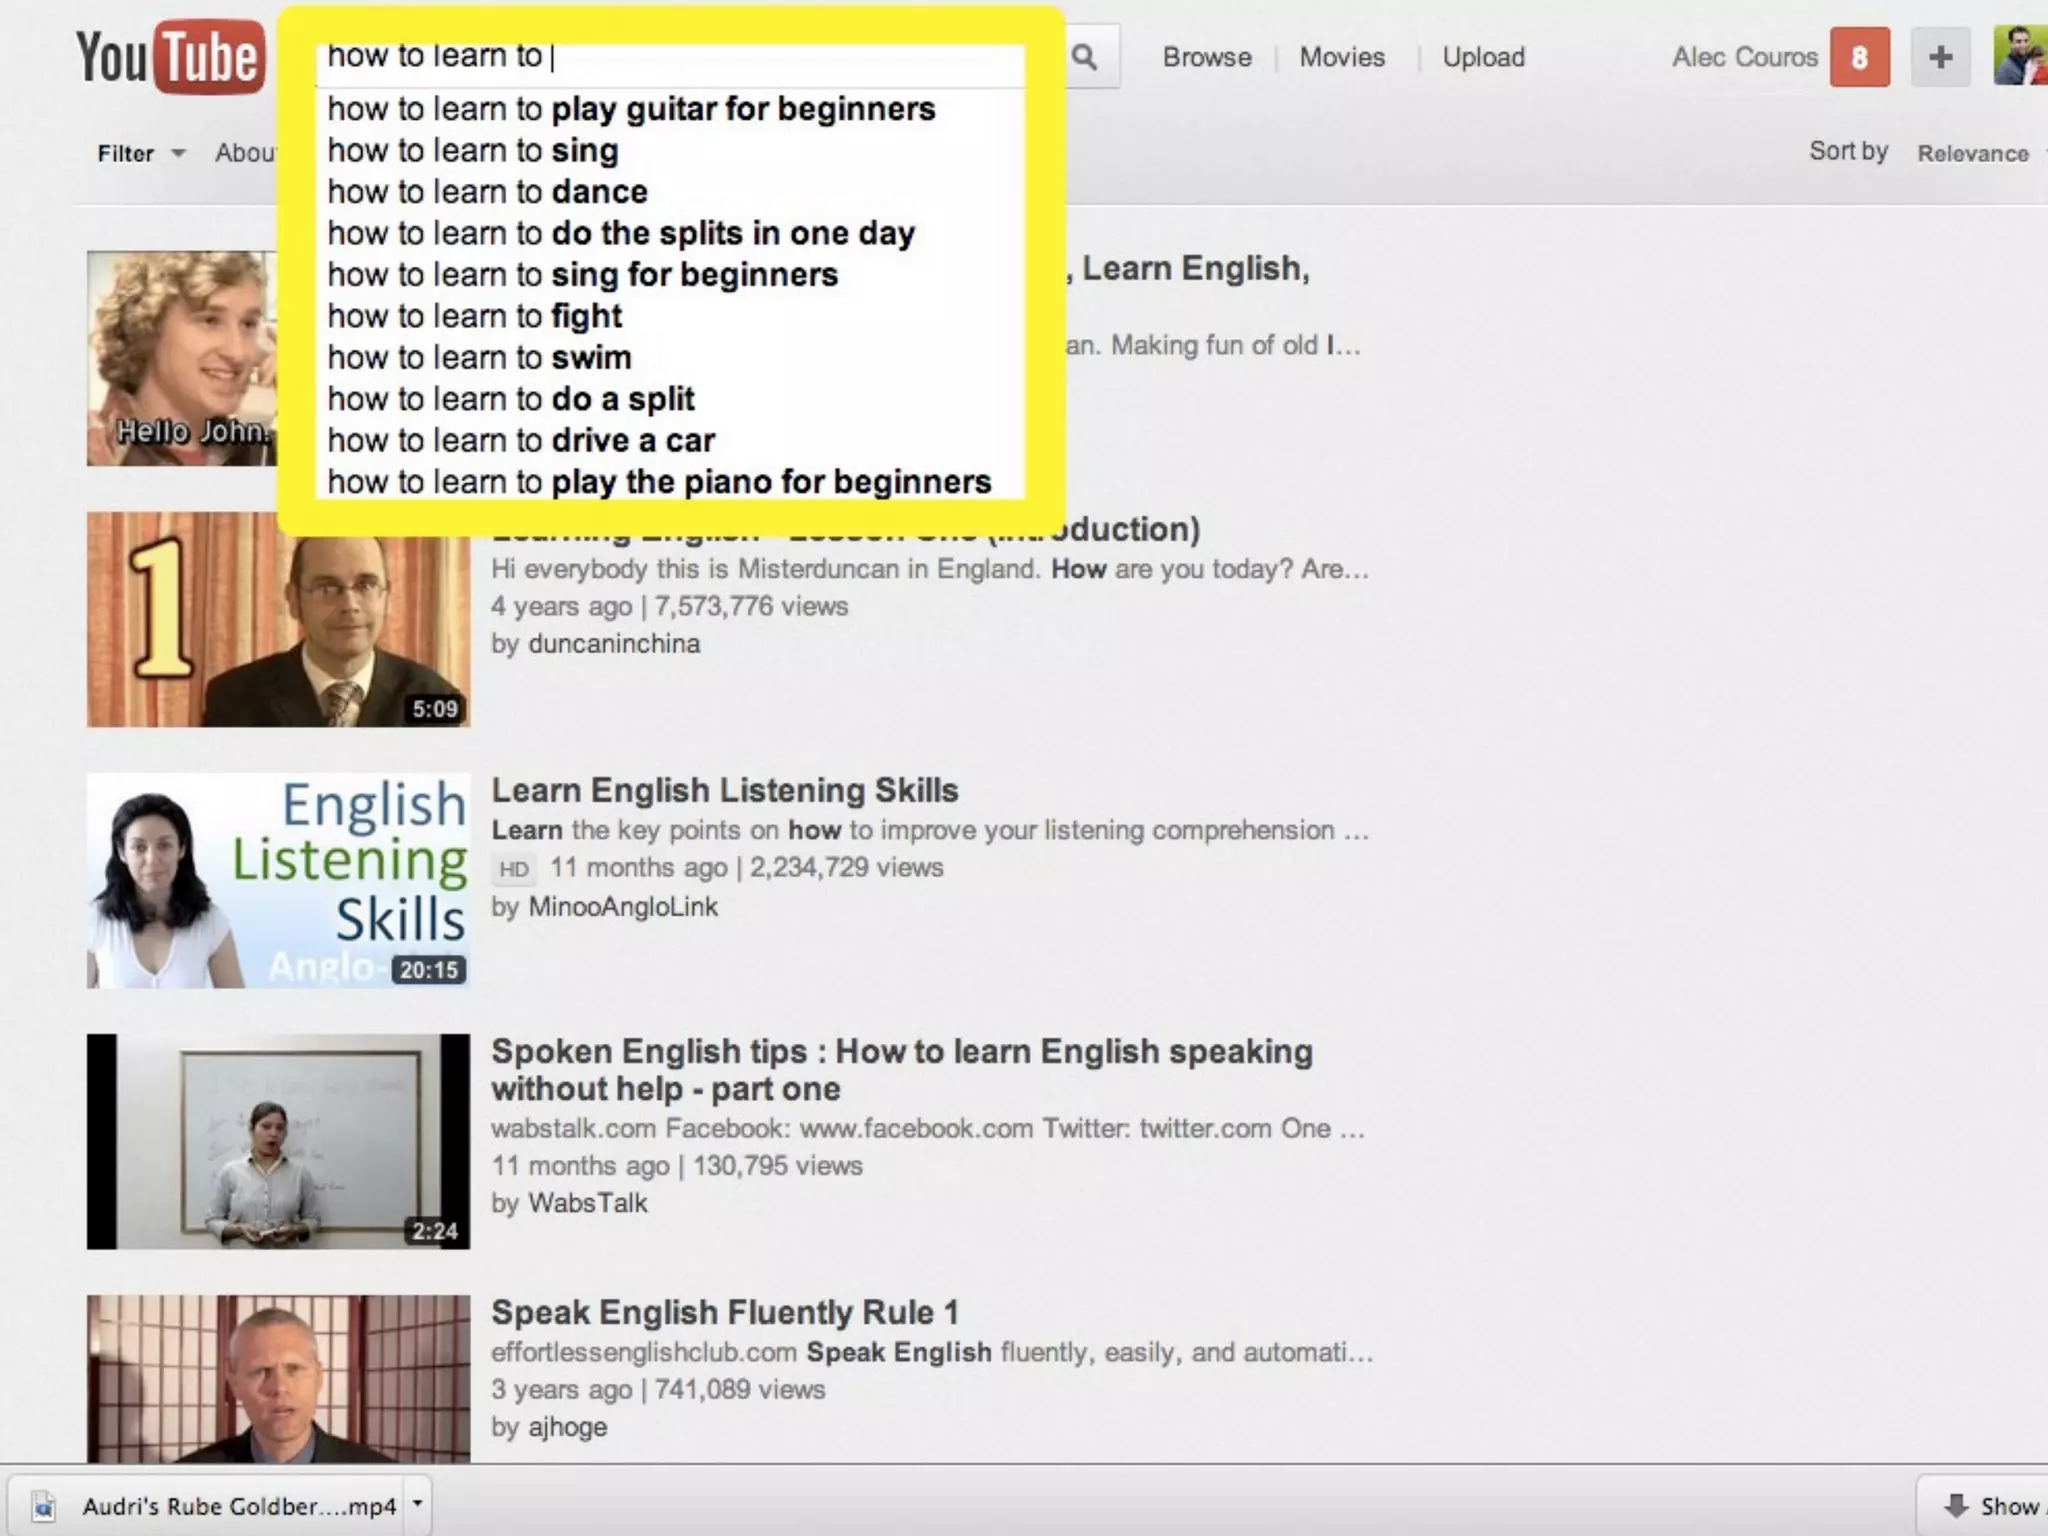This screenshot has height=1536, width=2048.
Task: Choose suggestion 'how to learn to swim'
Action: [x=480, y=358]
